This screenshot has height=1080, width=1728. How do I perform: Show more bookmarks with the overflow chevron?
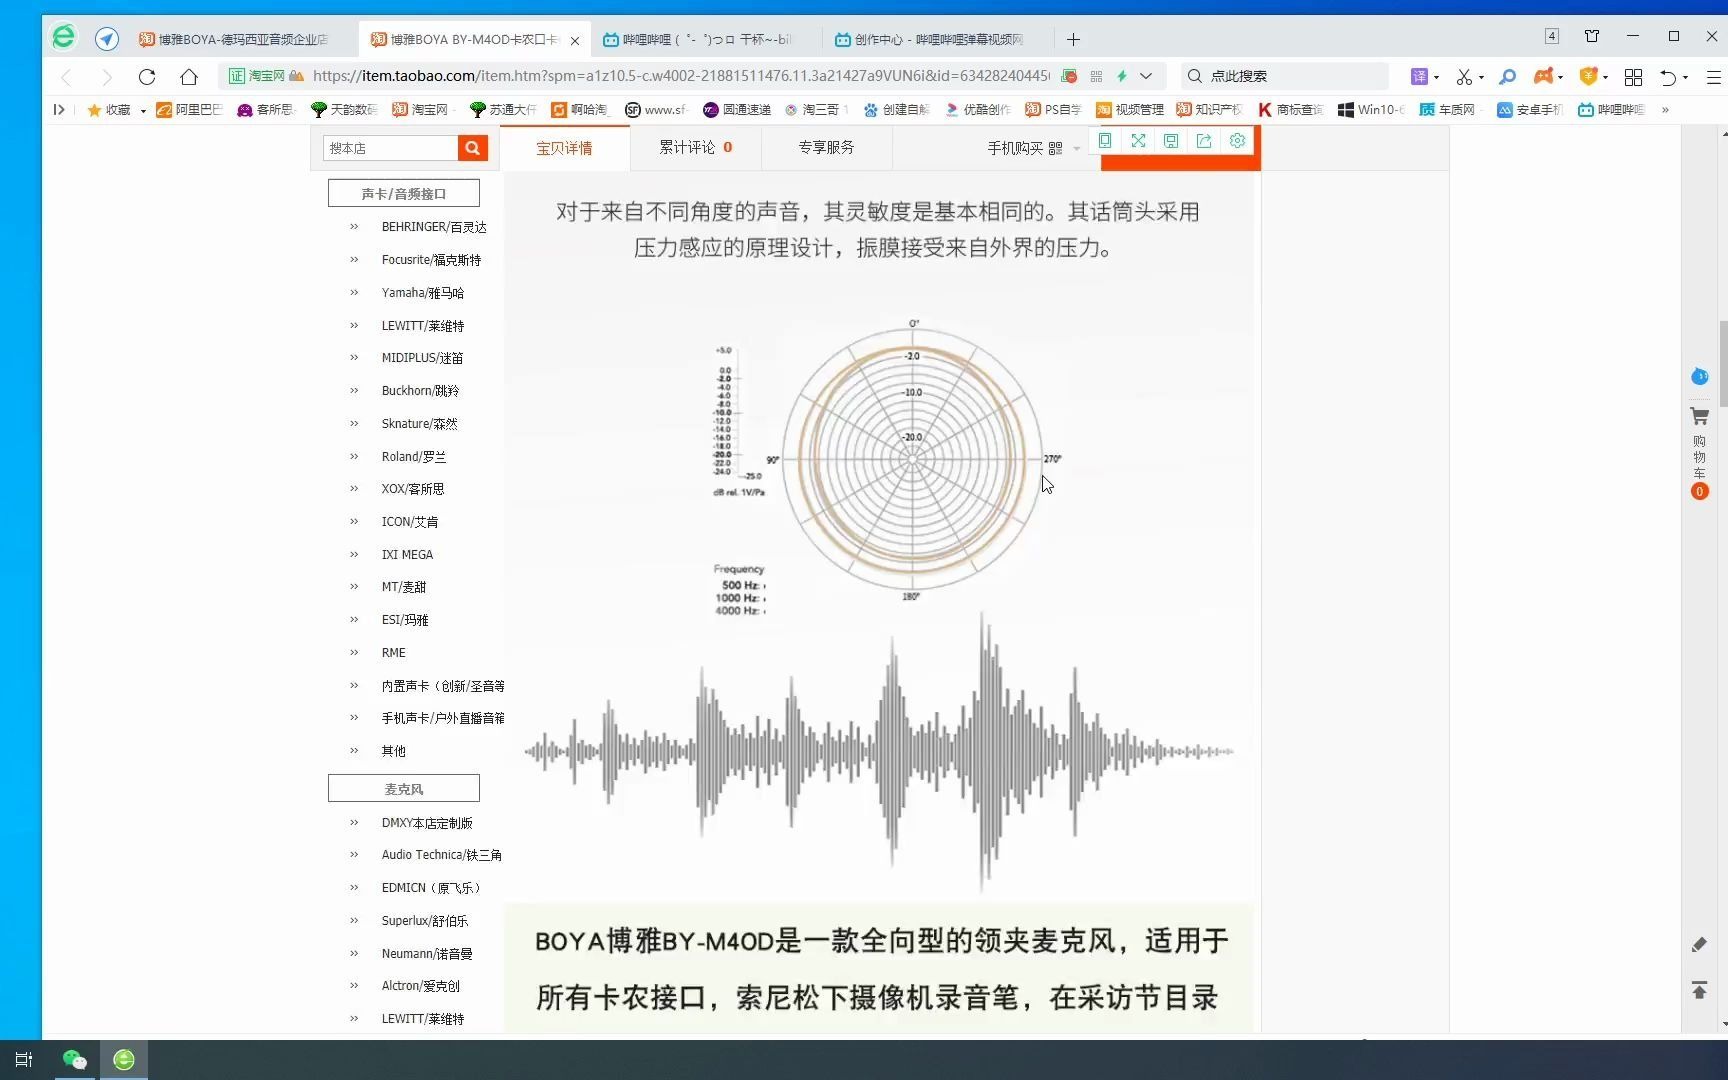pyautogui.click(x=1665, y=110)
